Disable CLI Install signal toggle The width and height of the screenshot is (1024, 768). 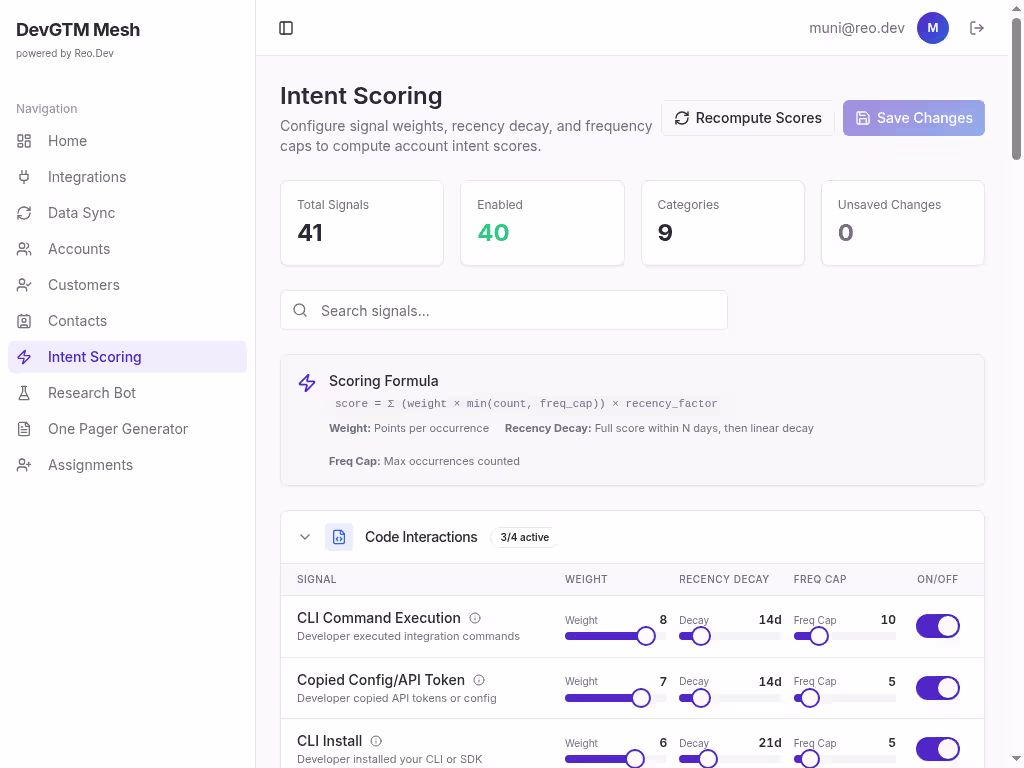pyautogui.click(x=938, y=749)
